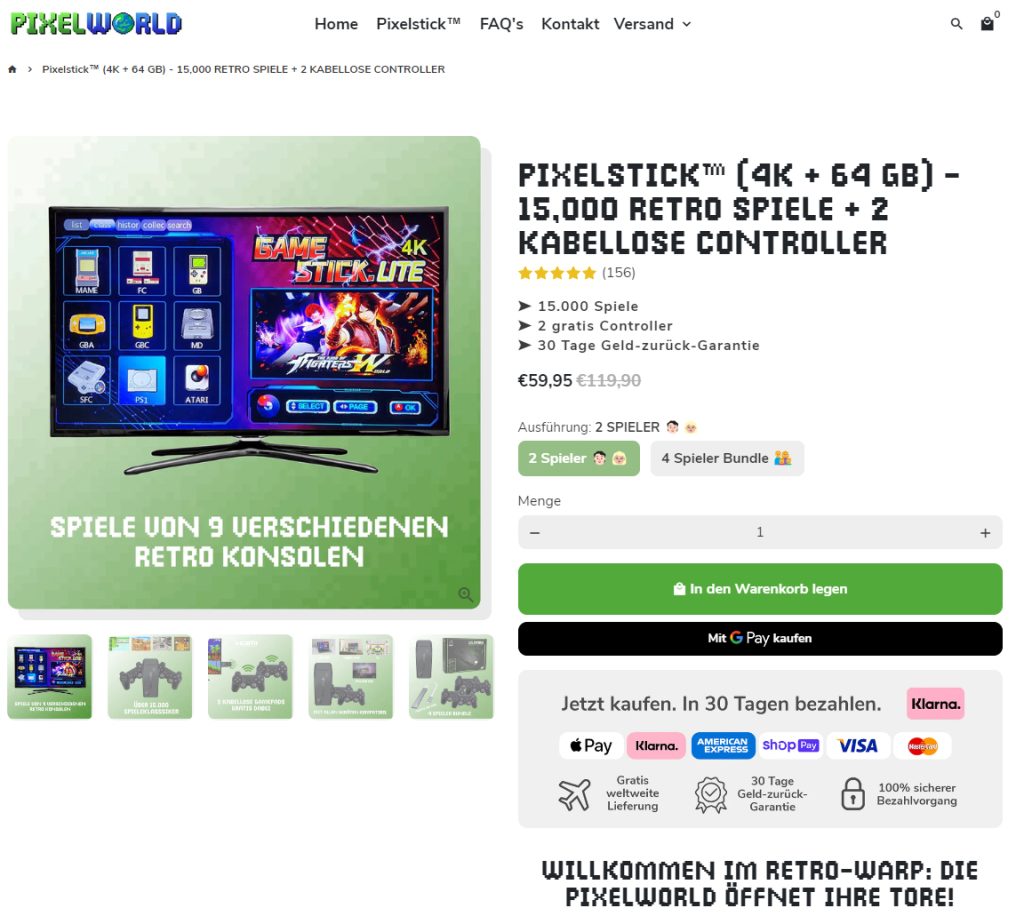Click In den Warenkorb legen button
The width and height of the screenshot is (1024, 924).
coord(760,589)
